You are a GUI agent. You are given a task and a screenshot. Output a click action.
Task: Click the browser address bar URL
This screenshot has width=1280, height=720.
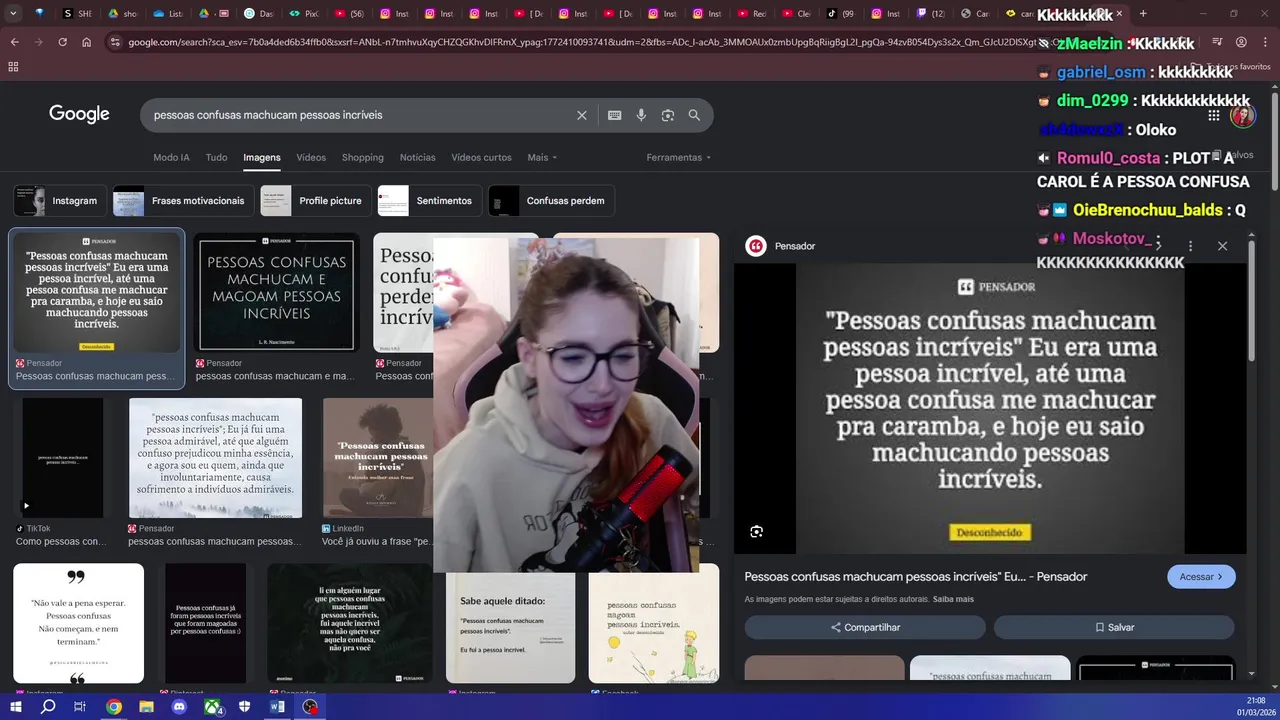point(580,42)
